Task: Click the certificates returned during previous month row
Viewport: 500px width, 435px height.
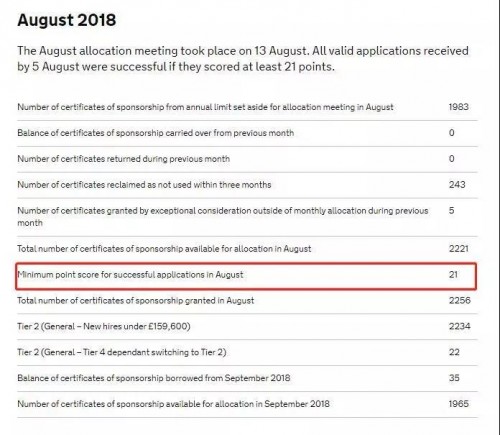Action: pos(247,159)
